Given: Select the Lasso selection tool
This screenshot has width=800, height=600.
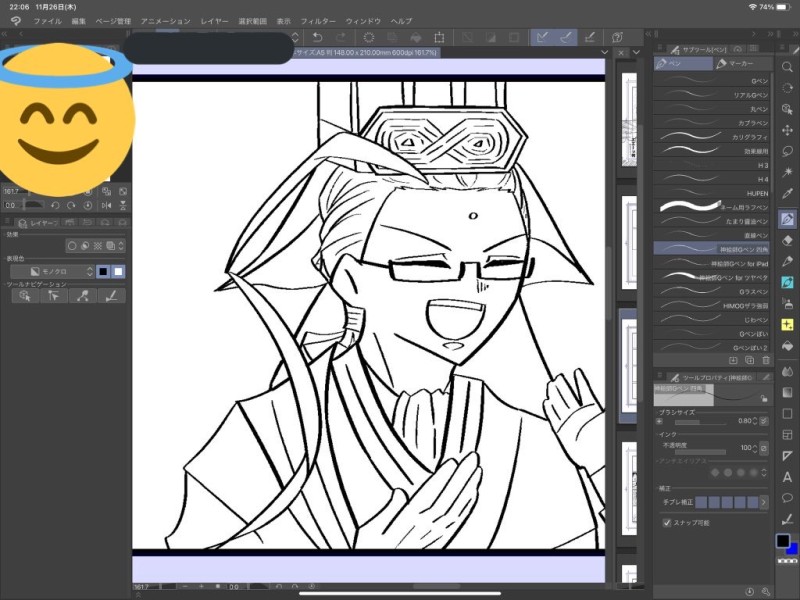Looking at the screenshot, I should (x=787, y=151).
